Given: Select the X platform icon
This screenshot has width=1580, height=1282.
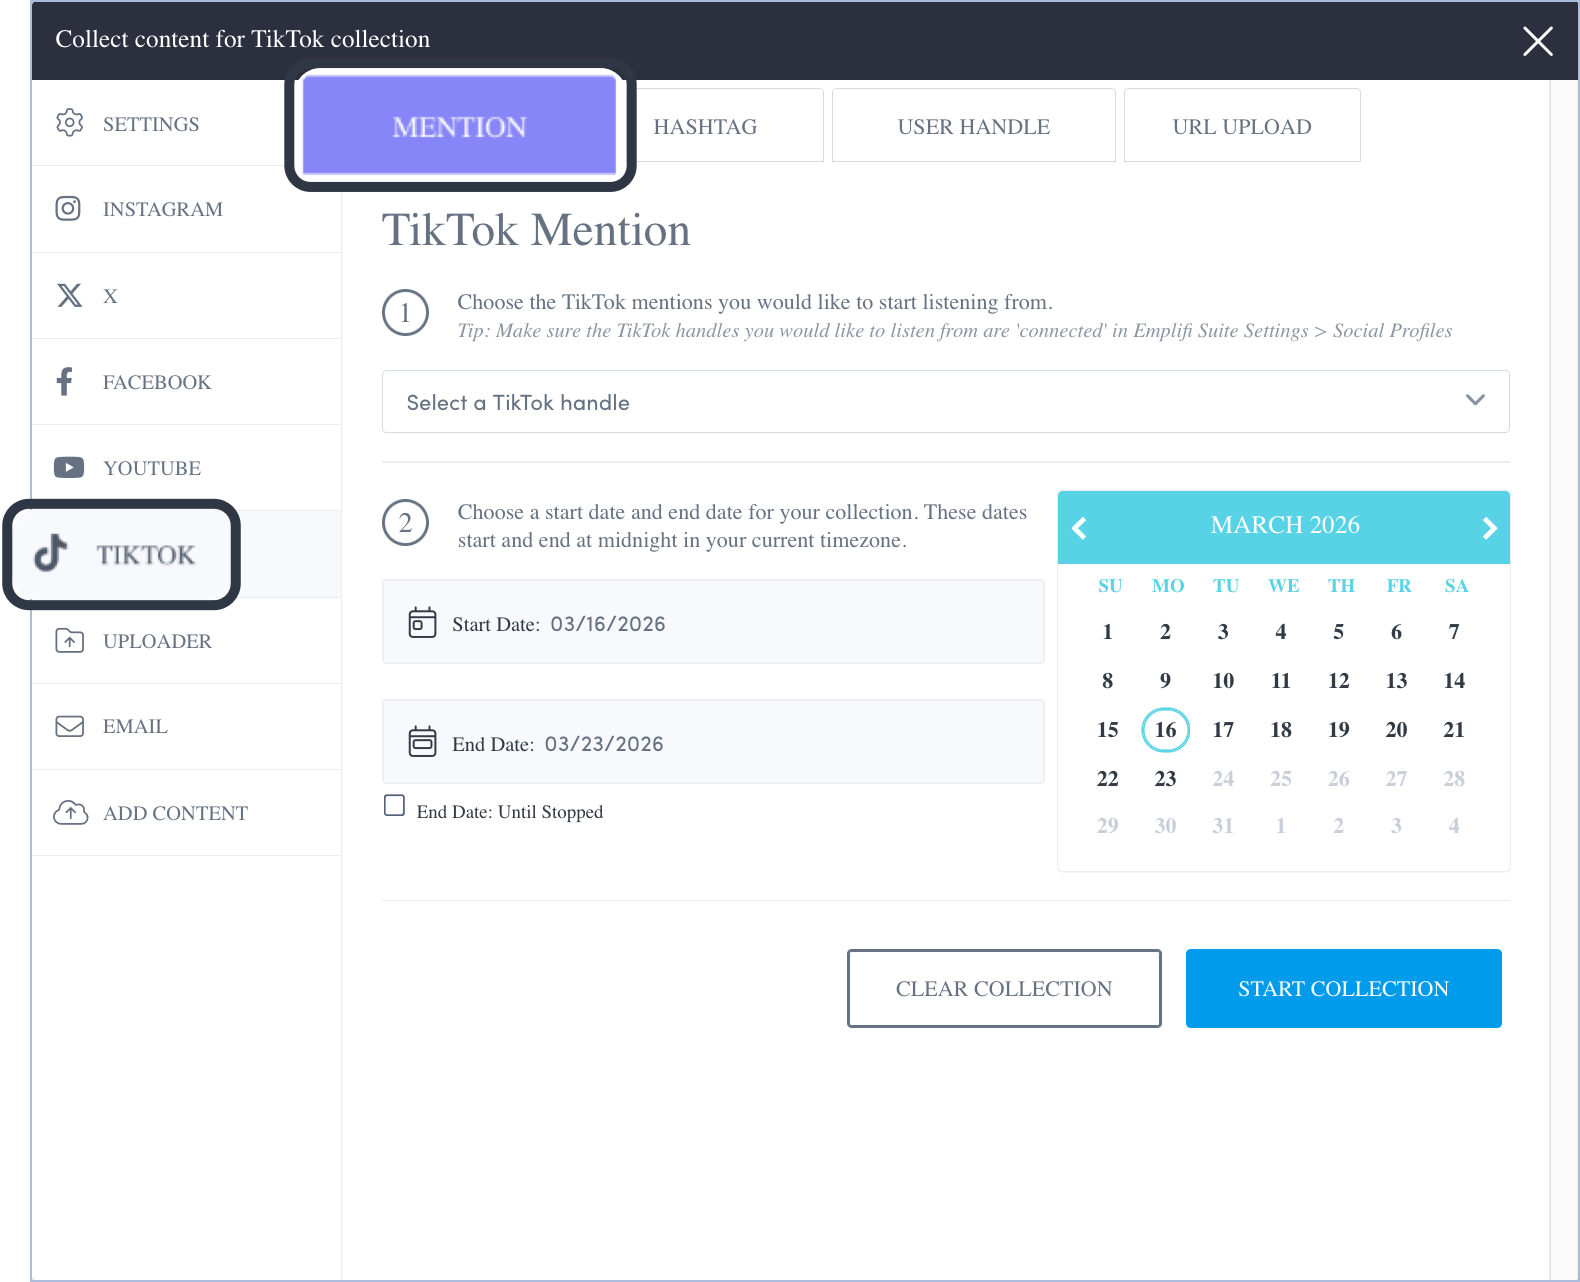Looking at the screenshot, I should click(x=69, y=296).
